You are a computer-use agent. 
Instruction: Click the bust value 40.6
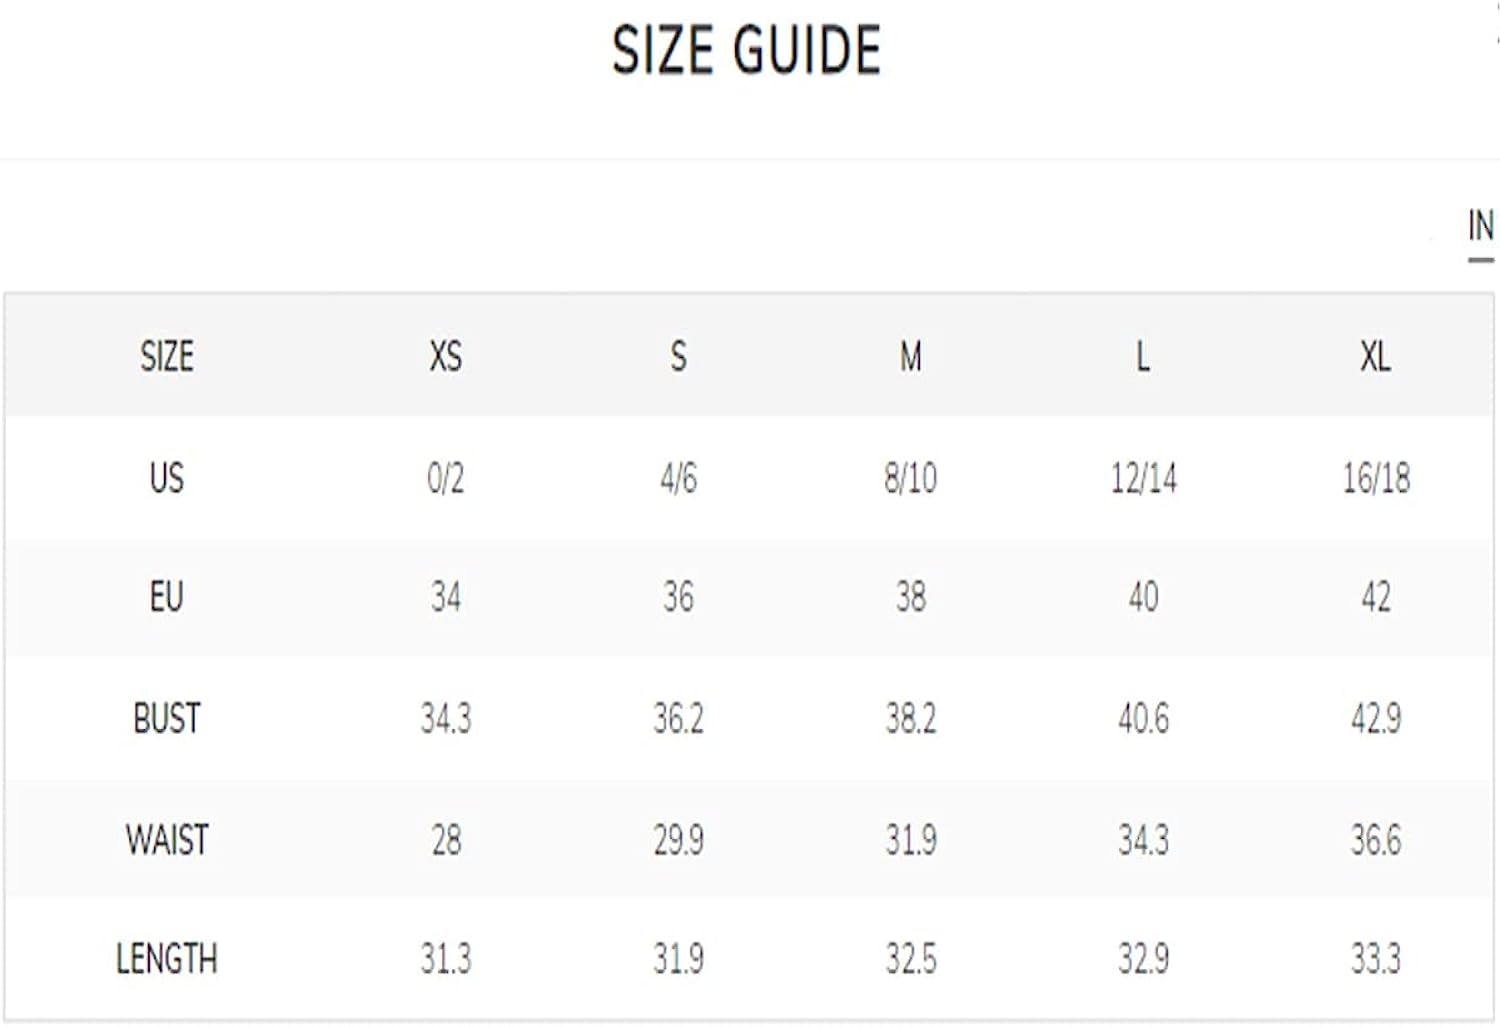click(1143, 718)
